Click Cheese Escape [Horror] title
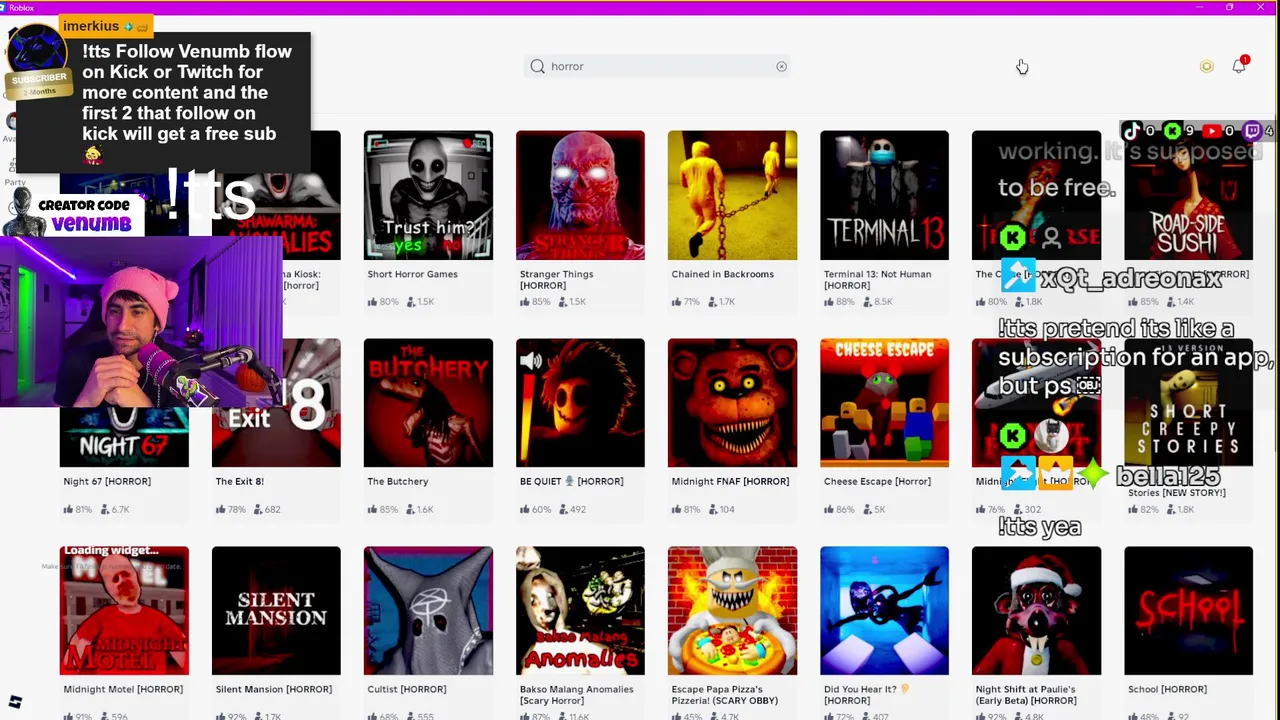This screenshot has width=1280, height=720. (877, 481)
